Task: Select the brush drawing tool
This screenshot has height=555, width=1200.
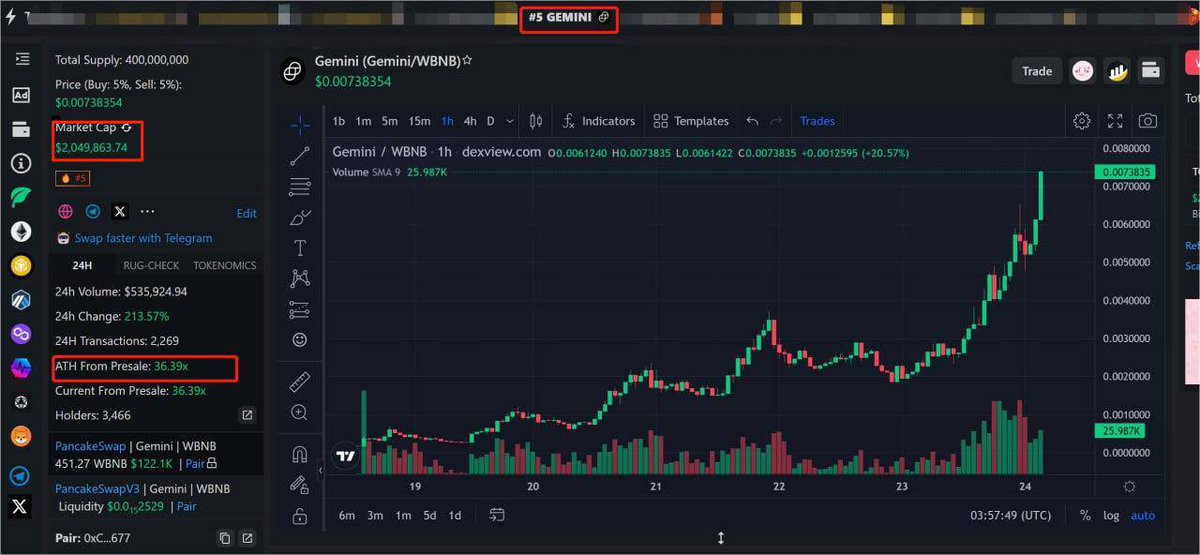Action: pyautogui.click(x=299, y=217)
